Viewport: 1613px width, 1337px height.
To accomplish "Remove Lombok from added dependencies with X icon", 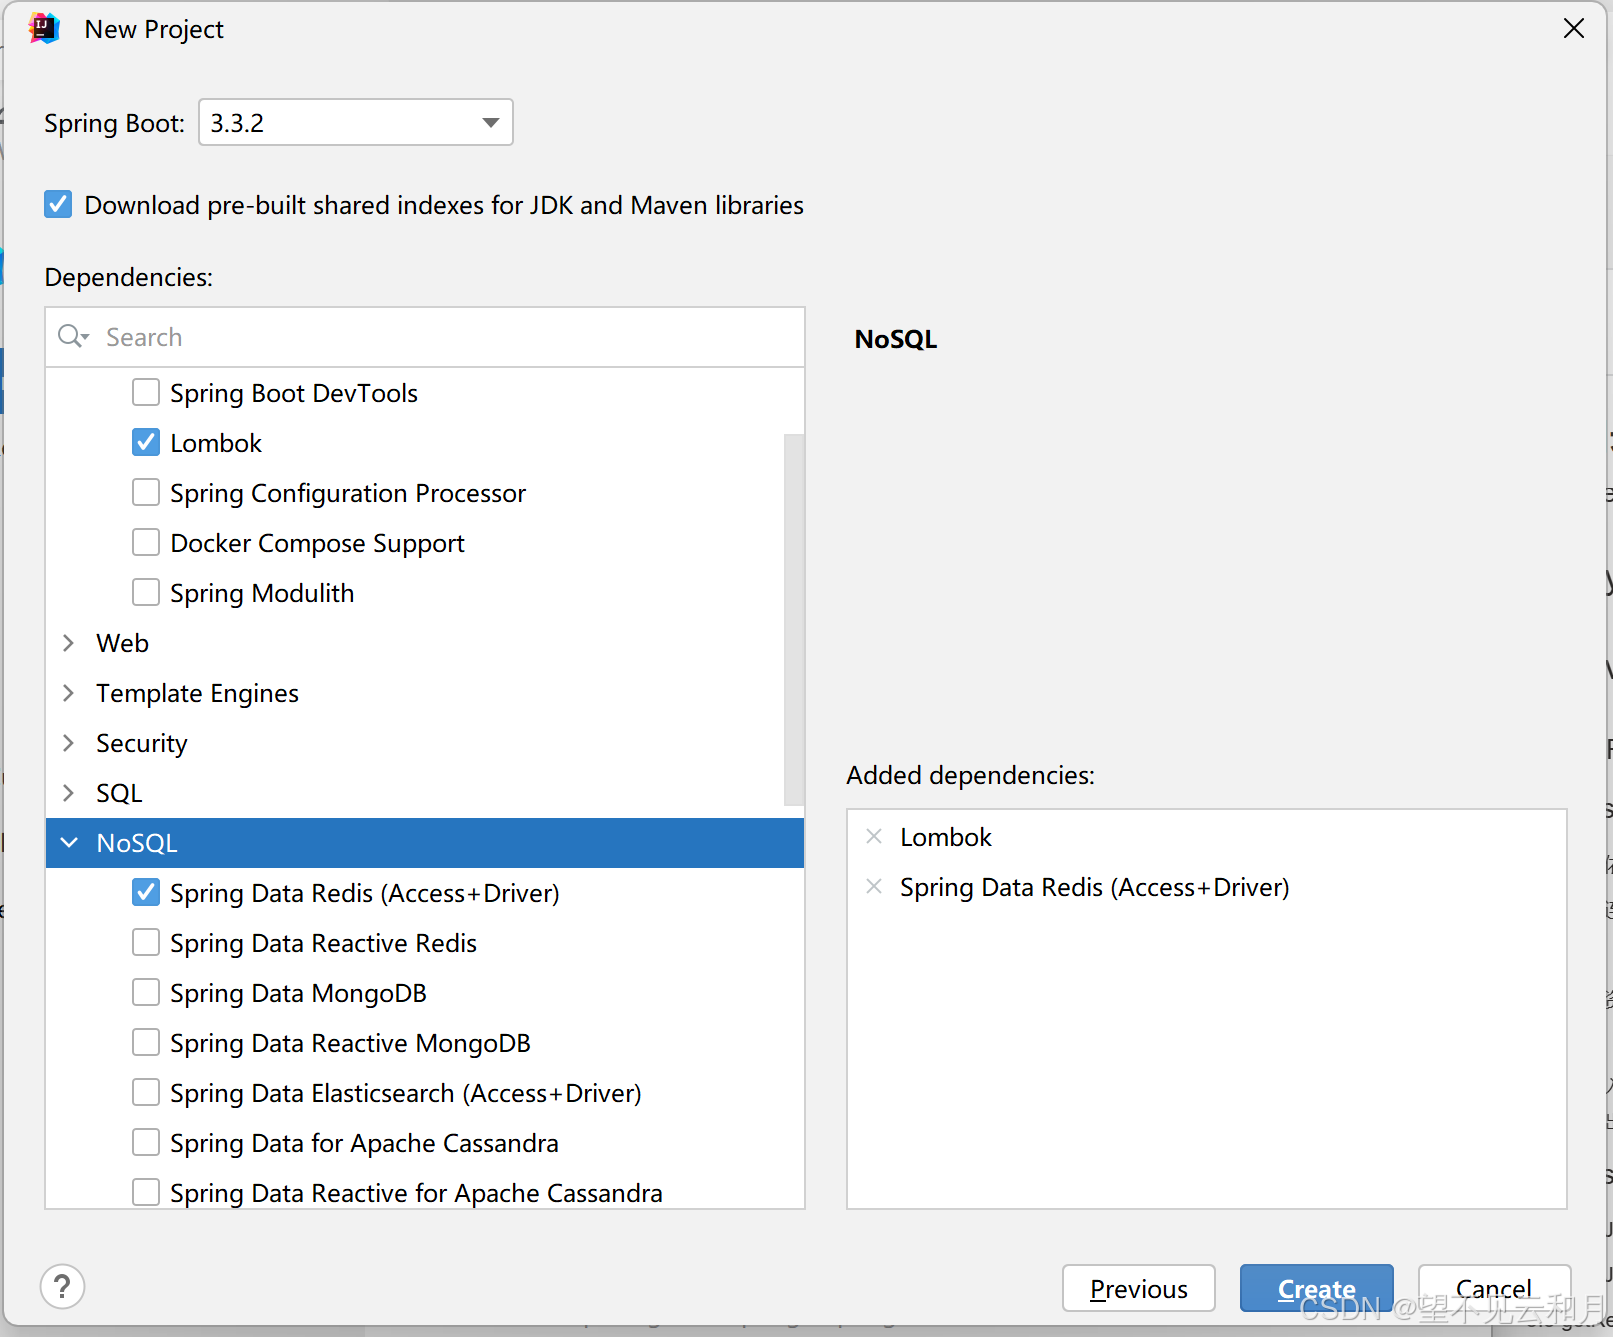I will [874, 837].
